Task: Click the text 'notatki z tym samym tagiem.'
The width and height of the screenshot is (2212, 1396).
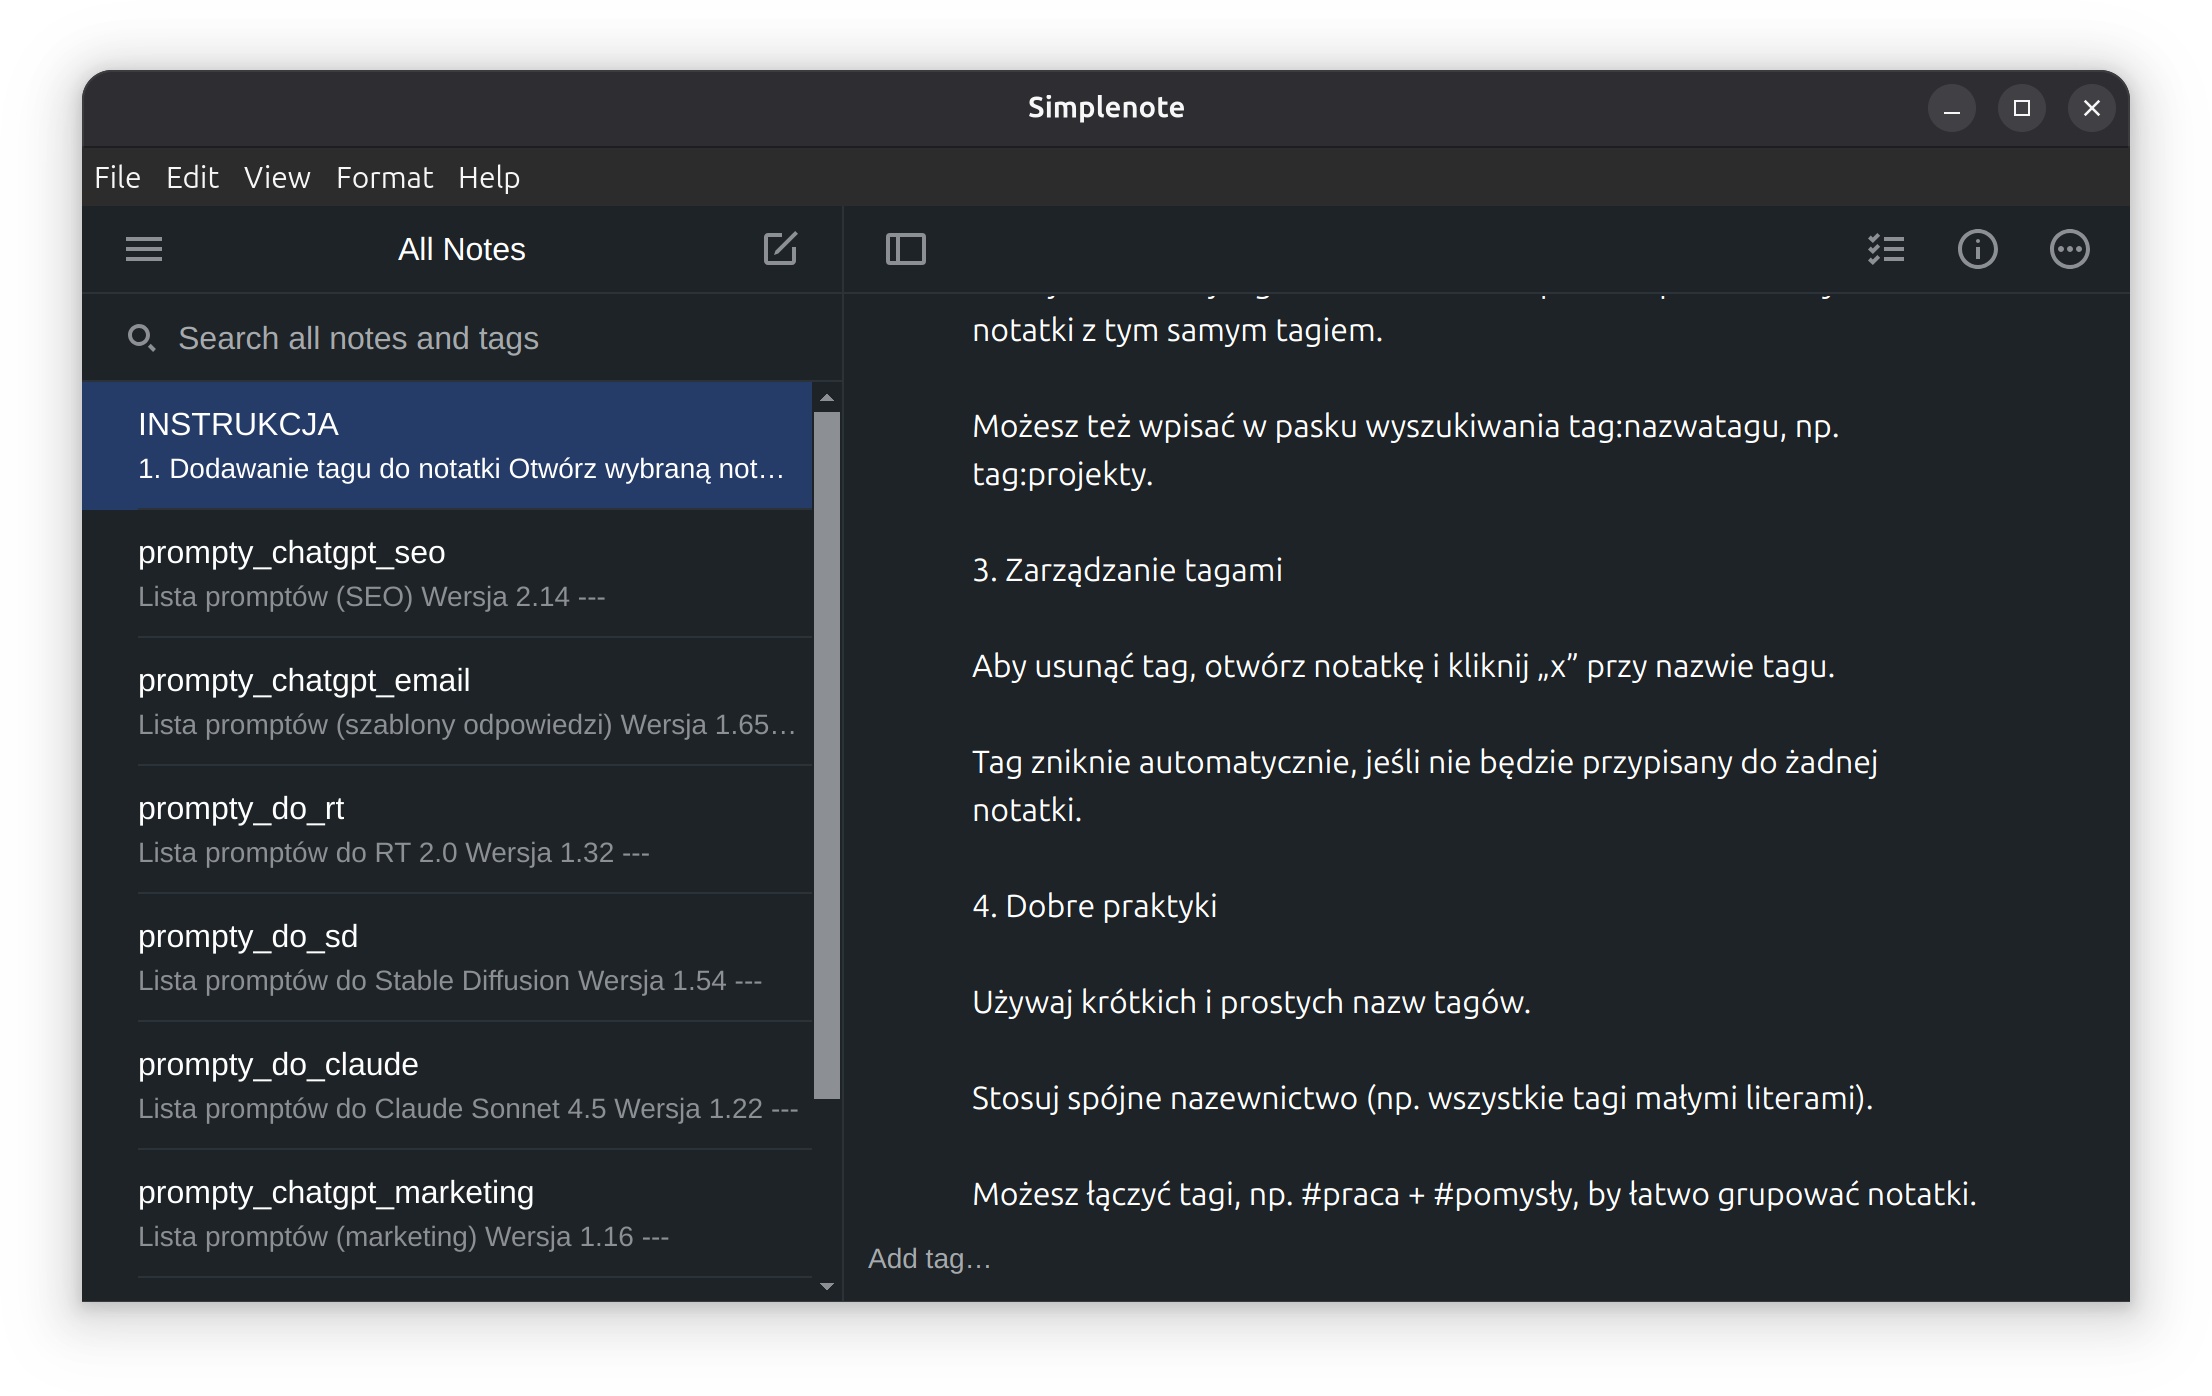Action: click(1177, 330)
